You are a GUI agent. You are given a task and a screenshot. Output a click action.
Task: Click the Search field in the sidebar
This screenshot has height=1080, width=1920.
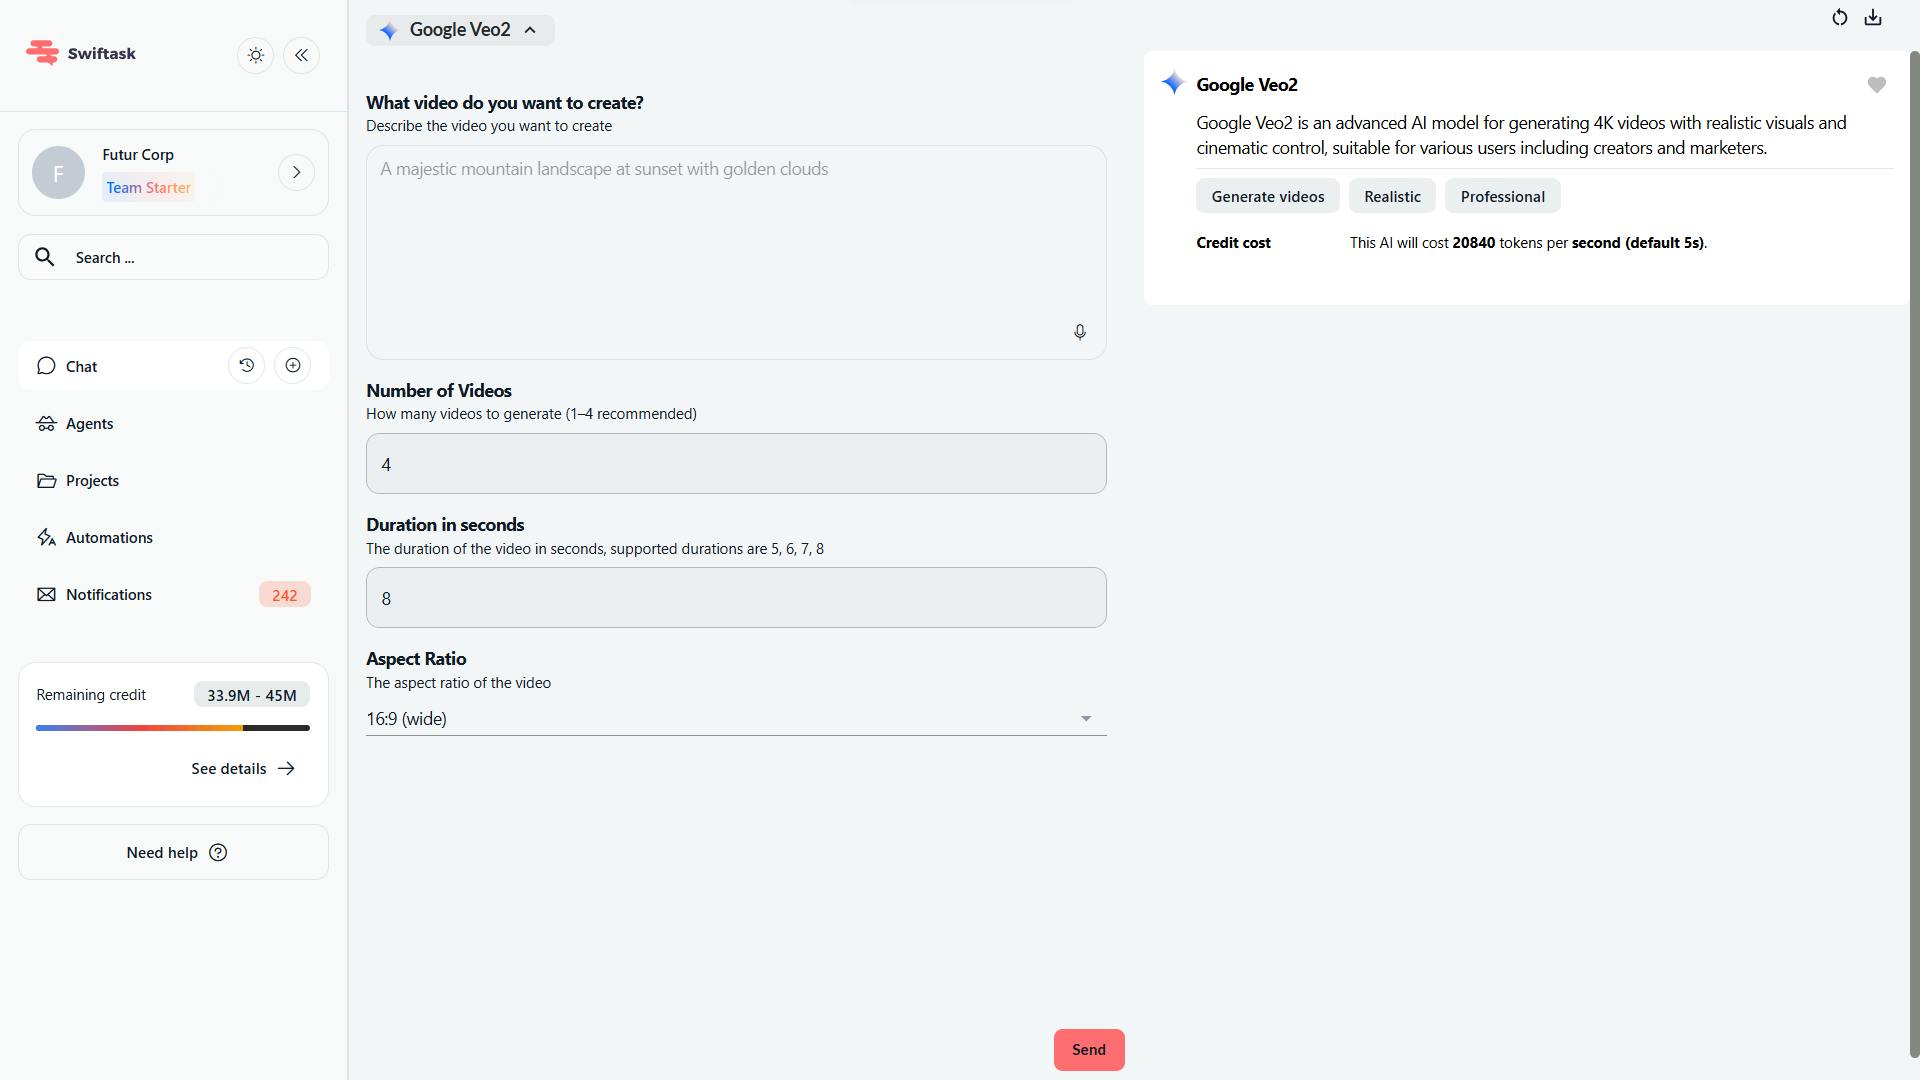click(x=172, y=257)
